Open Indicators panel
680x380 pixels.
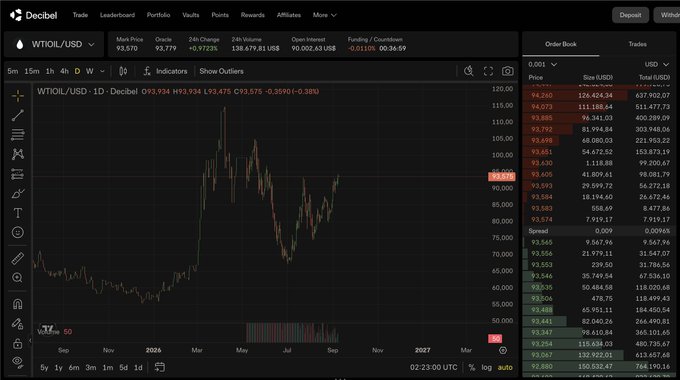coord(165,71)
